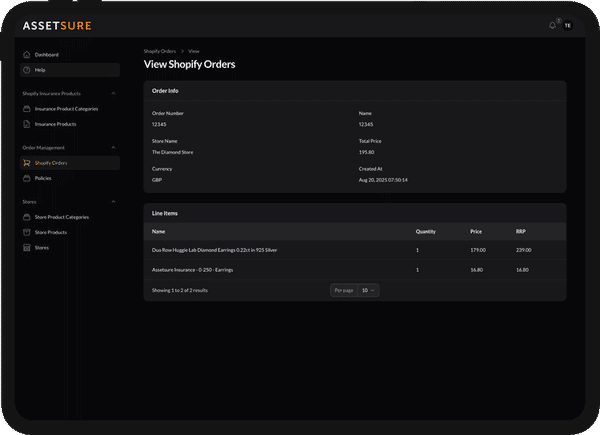Click the Shopify Orders breadcrumb link
Screen dimensions: 600x435
click(160, 50)
